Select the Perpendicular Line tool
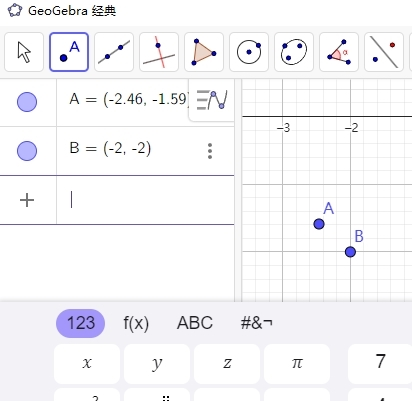412x401 pixels. point(159,52)
